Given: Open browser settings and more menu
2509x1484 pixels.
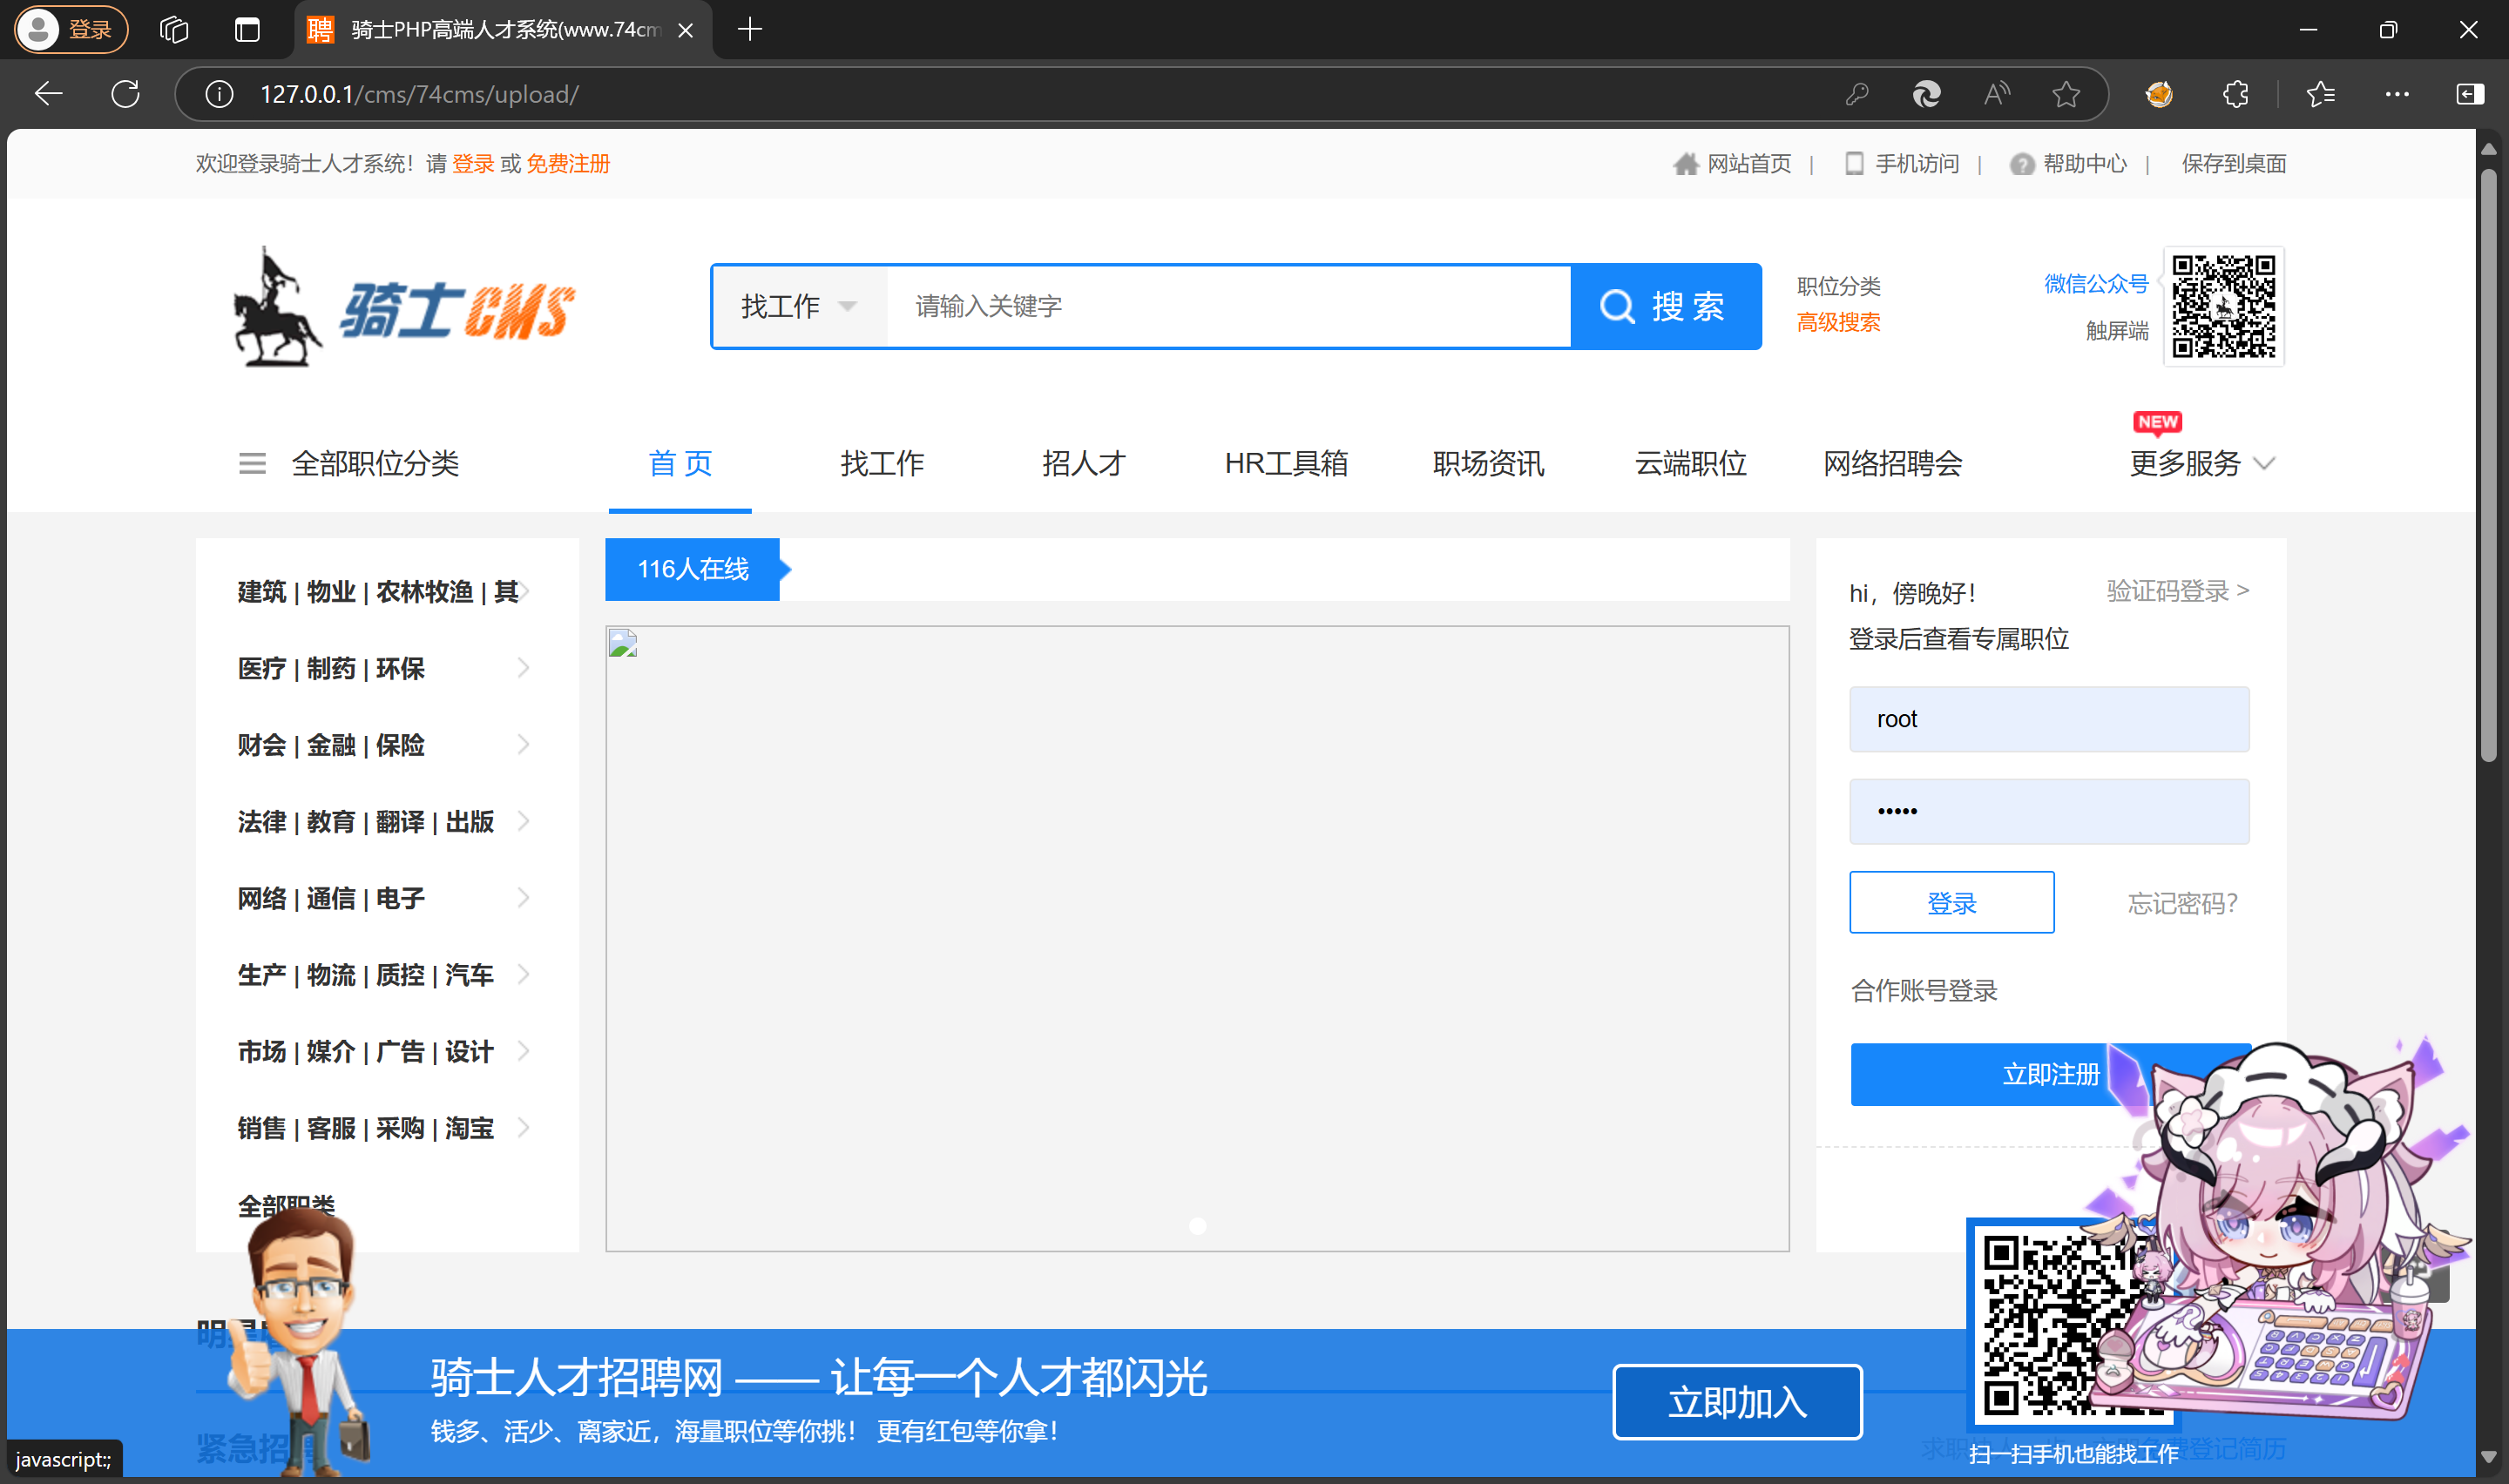Looking at the screenshot, I should [x=2397, y=94].
